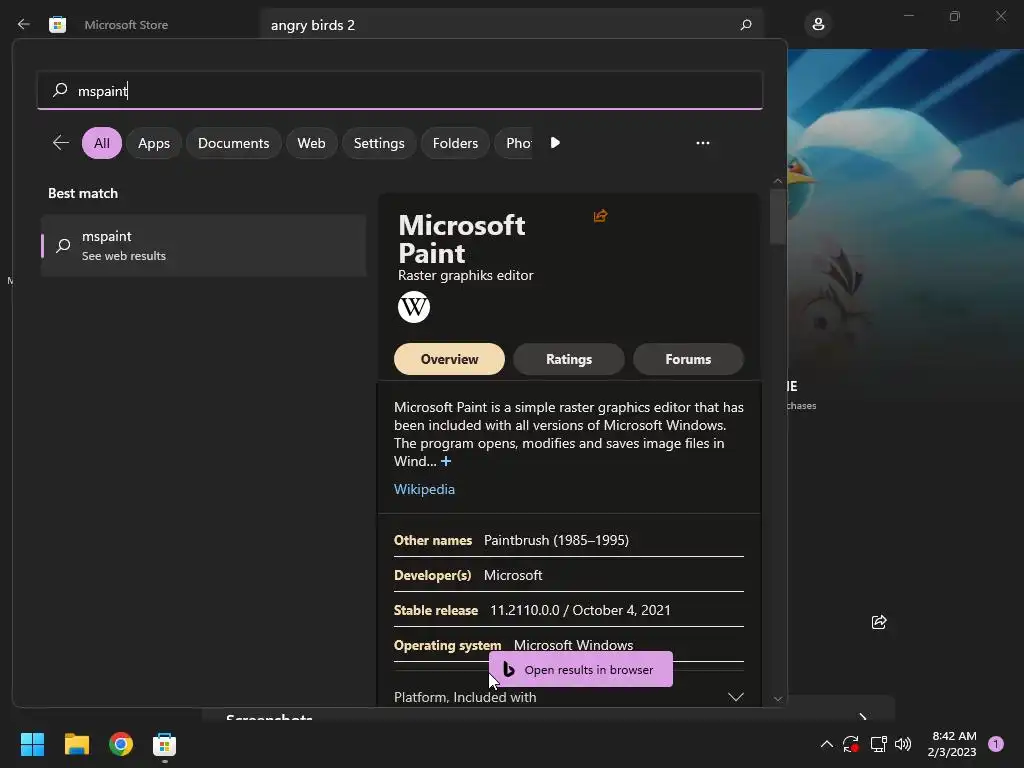Open the Windows Start menu
Viewport: 1024px width, 768px height.
pyautogui.click(x=32, y=744)
